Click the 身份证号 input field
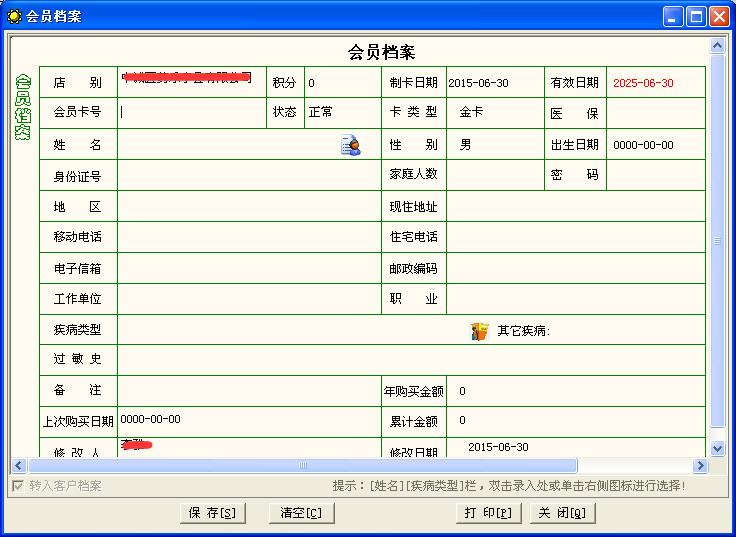 [x=247, y=175]
